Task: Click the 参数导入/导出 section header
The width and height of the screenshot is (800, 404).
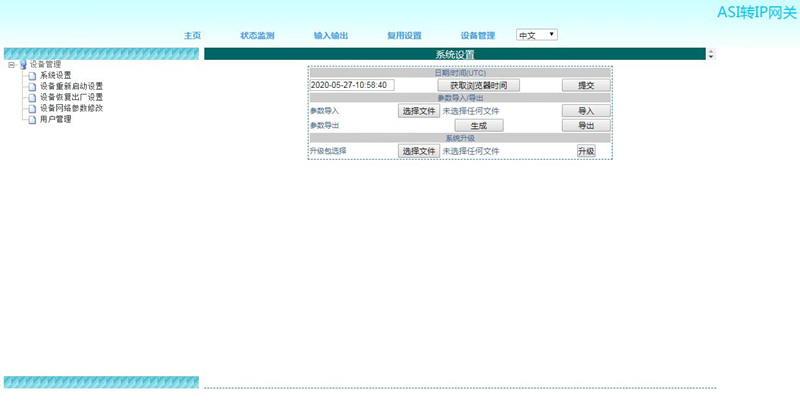Action: [x=460, y=98]
